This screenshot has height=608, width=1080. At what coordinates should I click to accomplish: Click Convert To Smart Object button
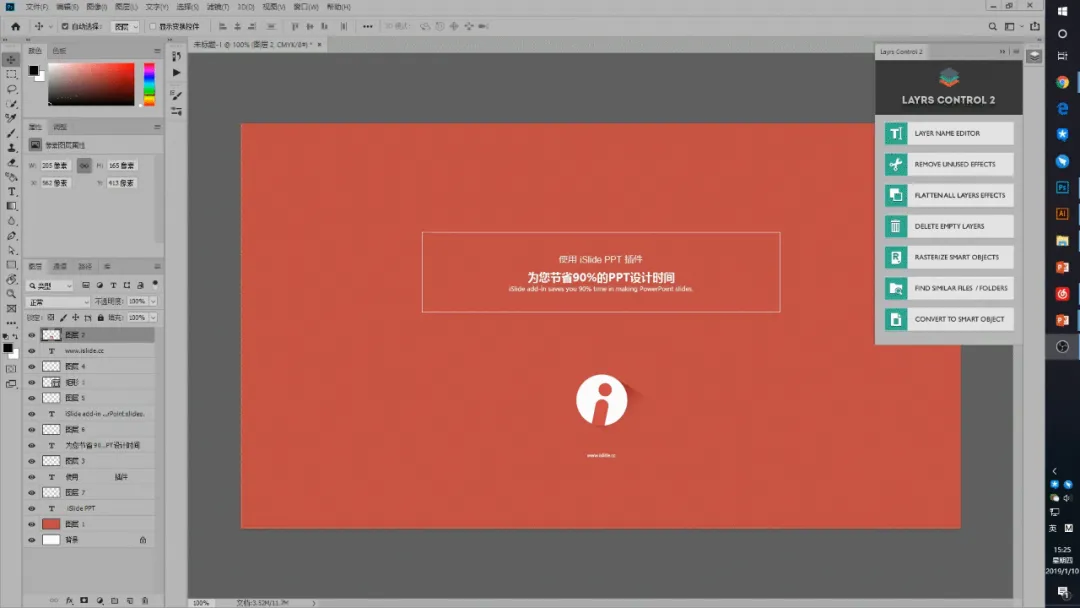pos(949,319)
